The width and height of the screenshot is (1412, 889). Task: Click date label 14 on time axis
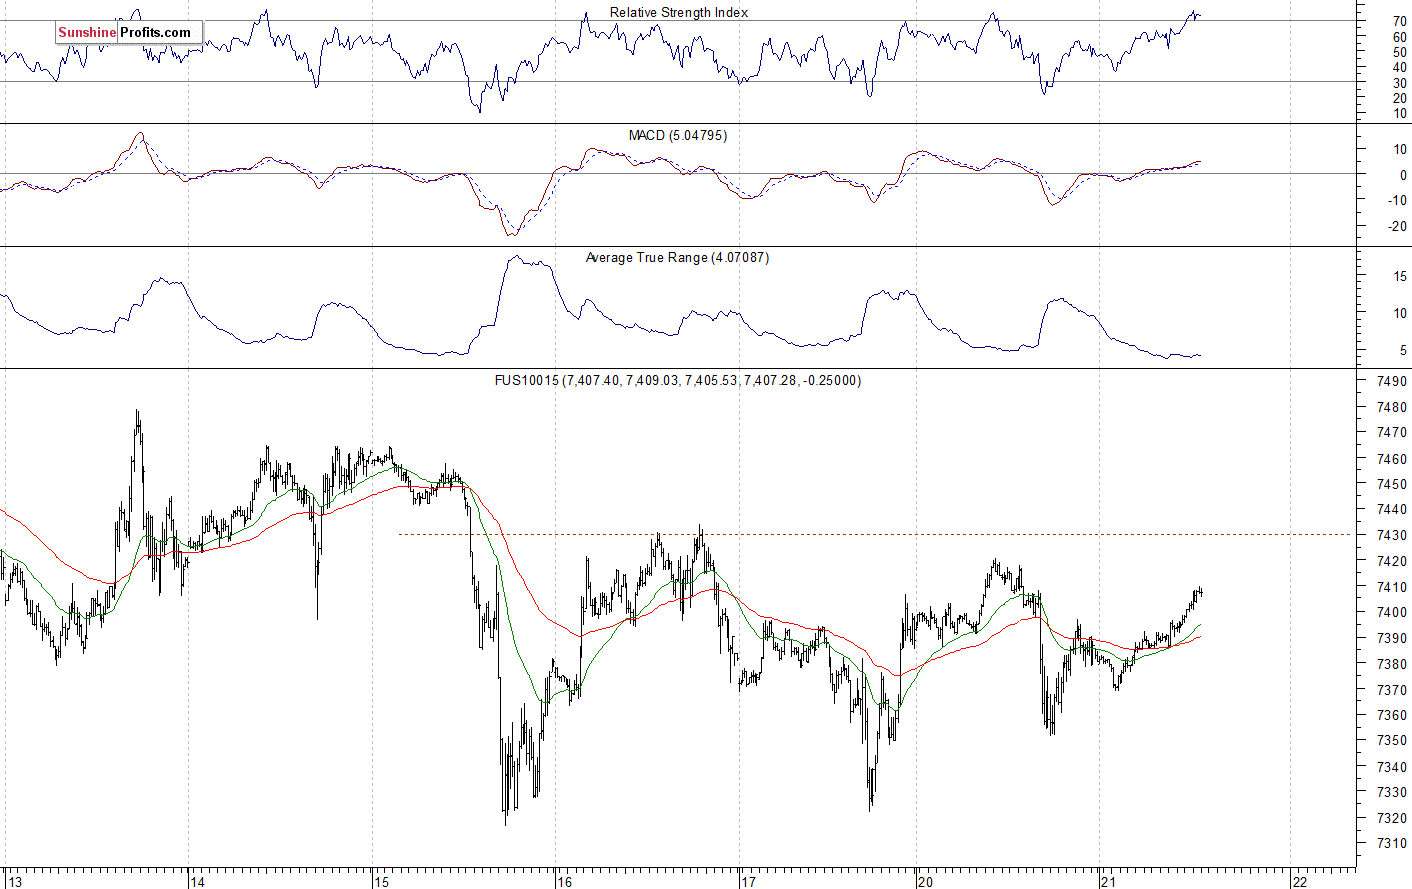click(197, 882)
